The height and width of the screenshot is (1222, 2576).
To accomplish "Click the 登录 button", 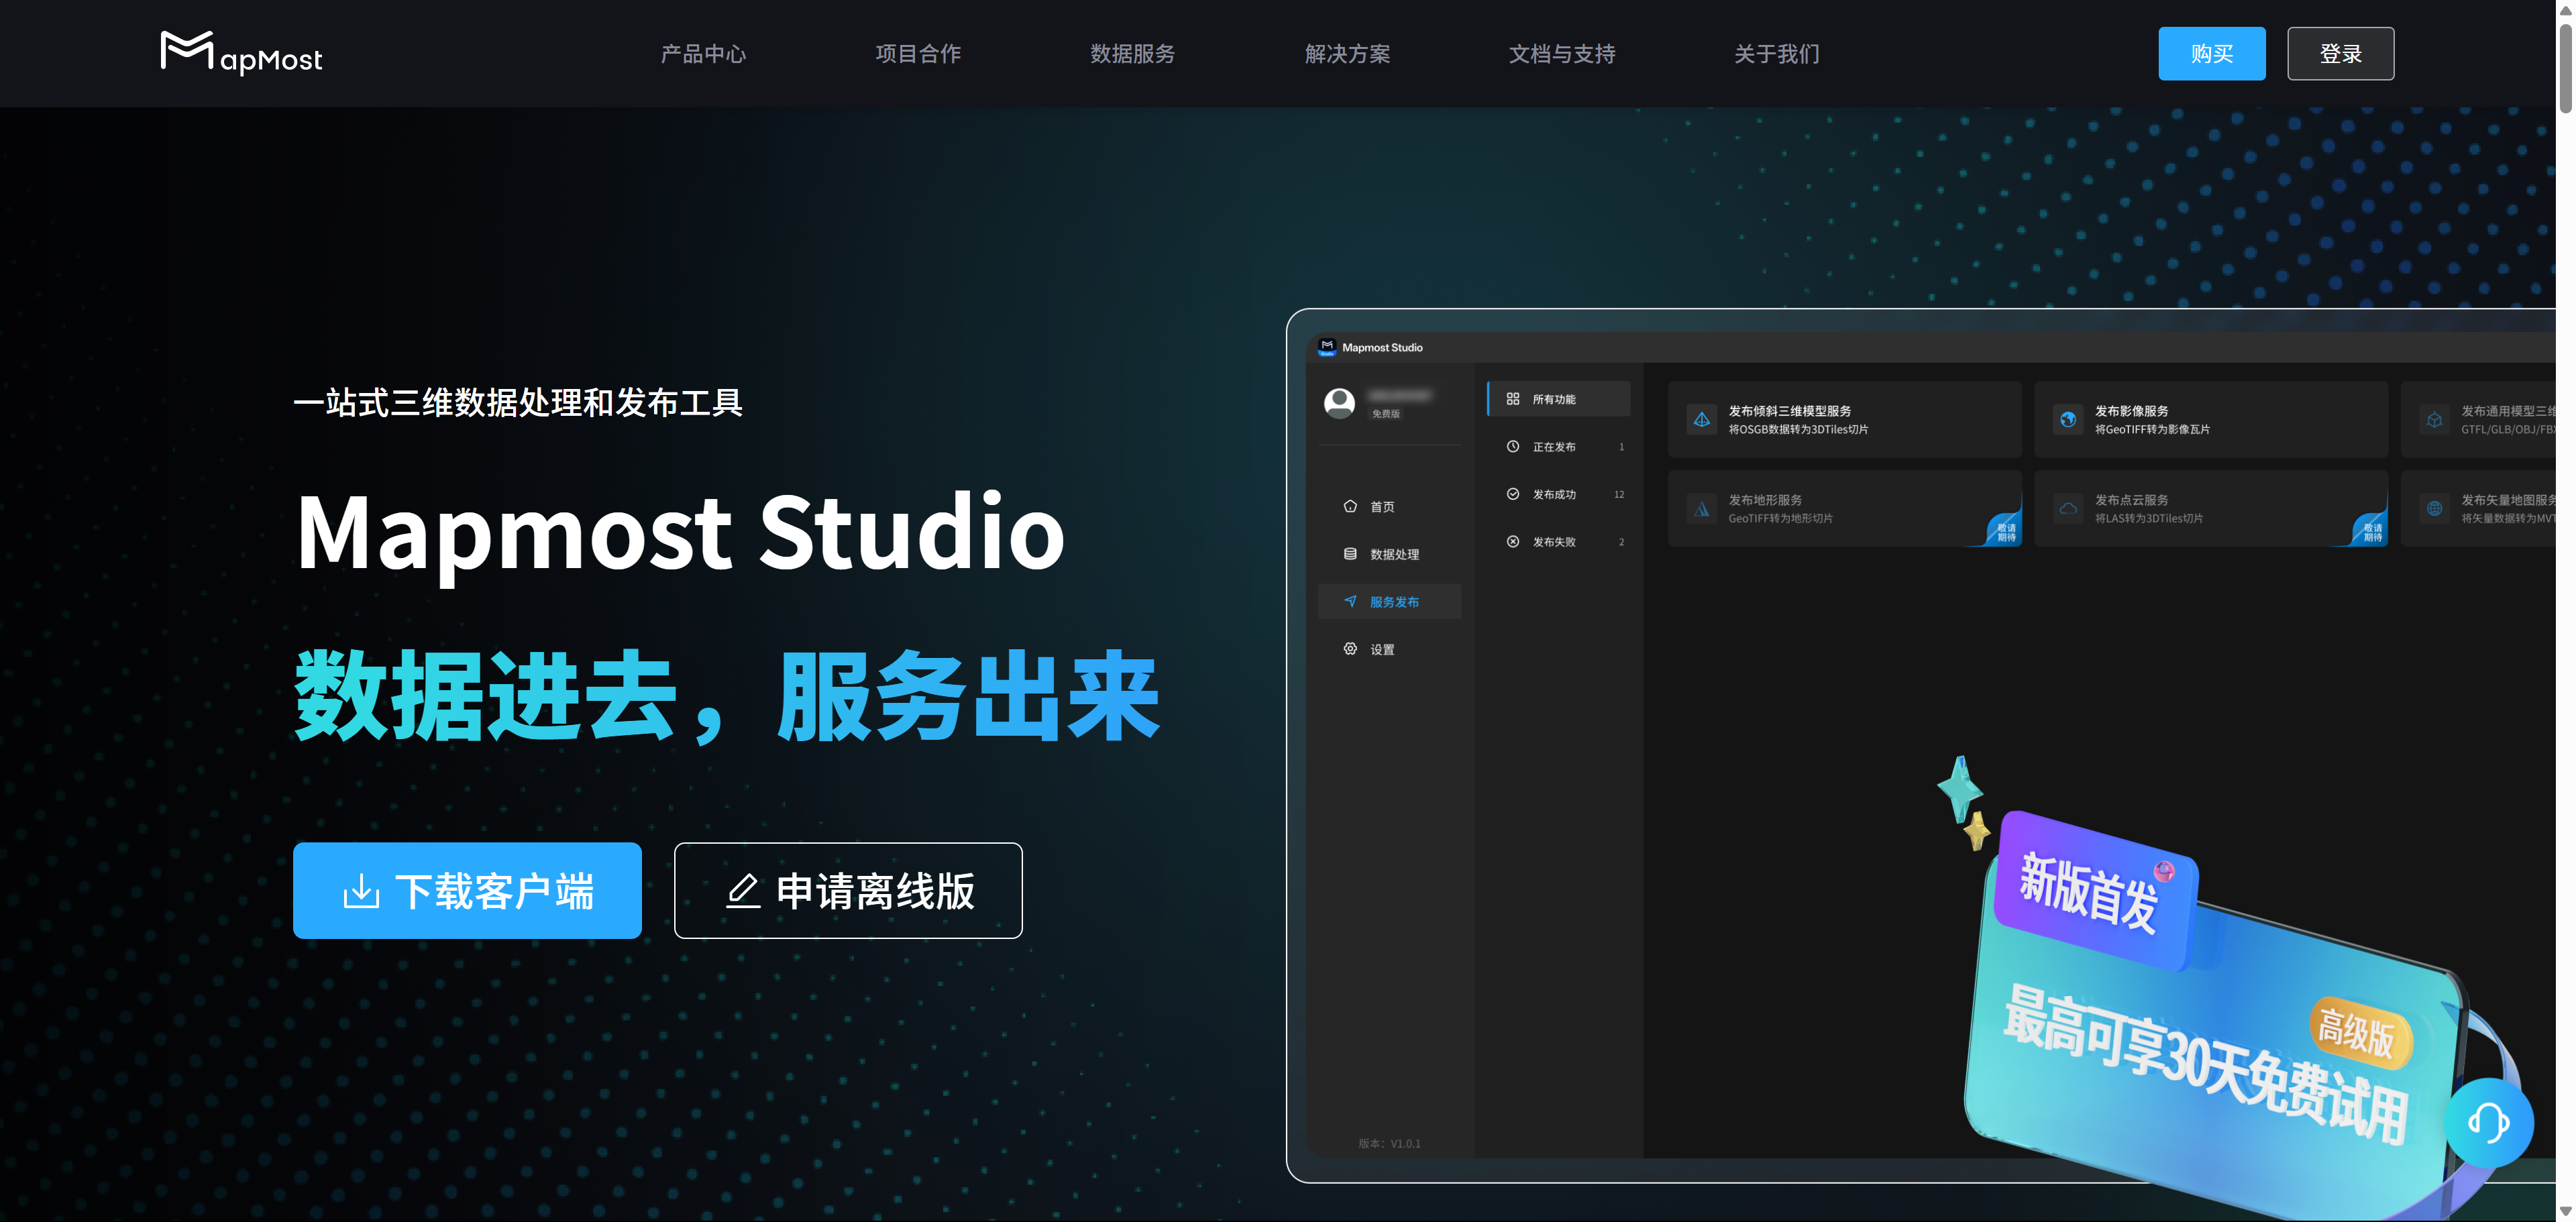I will click(2341, 54).
